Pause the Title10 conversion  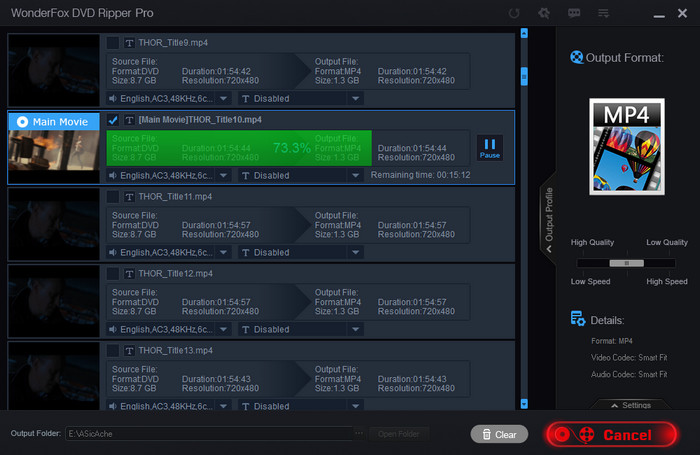[x=490, y=148]
